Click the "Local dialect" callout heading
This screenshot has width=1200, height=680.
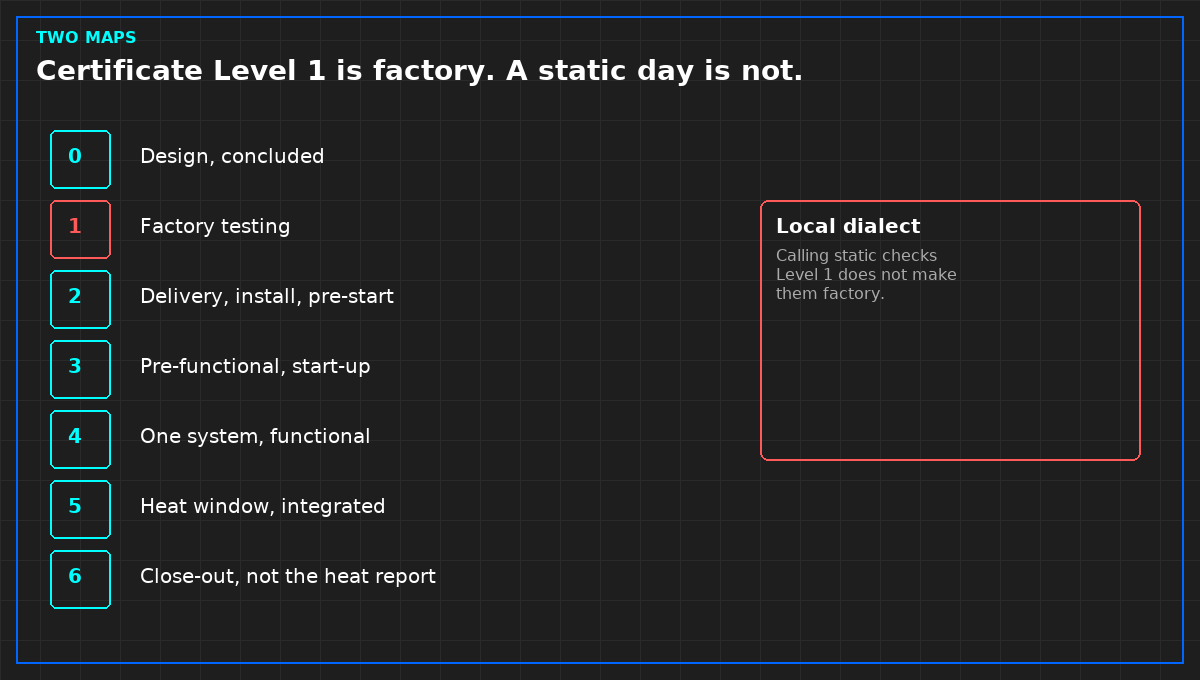coord(848,227)
